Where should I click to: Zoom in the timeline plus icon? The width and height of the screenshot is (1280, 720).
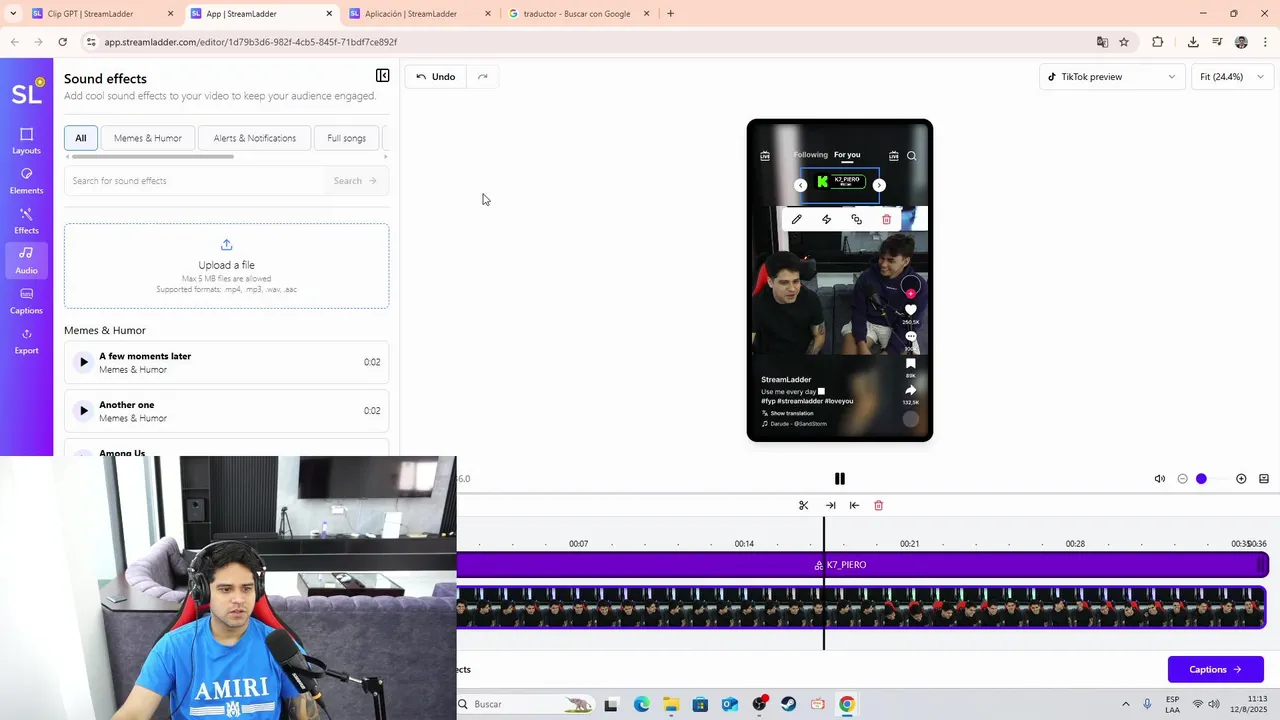[1241, 479]
